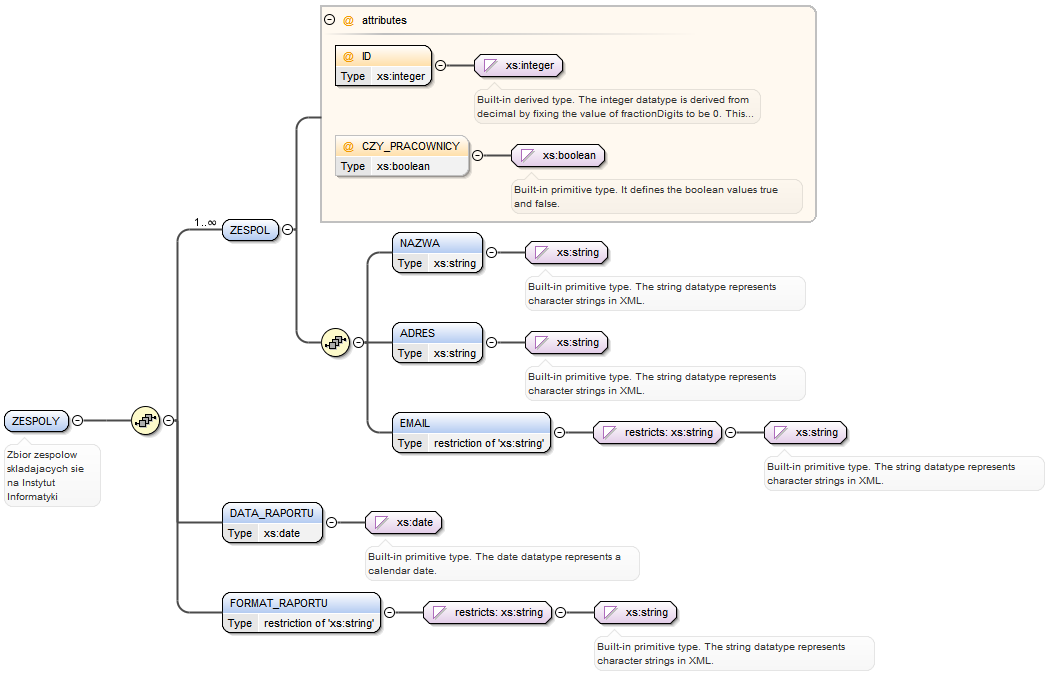
Task: Select xs:string type of ADRES
Action: 567,342
